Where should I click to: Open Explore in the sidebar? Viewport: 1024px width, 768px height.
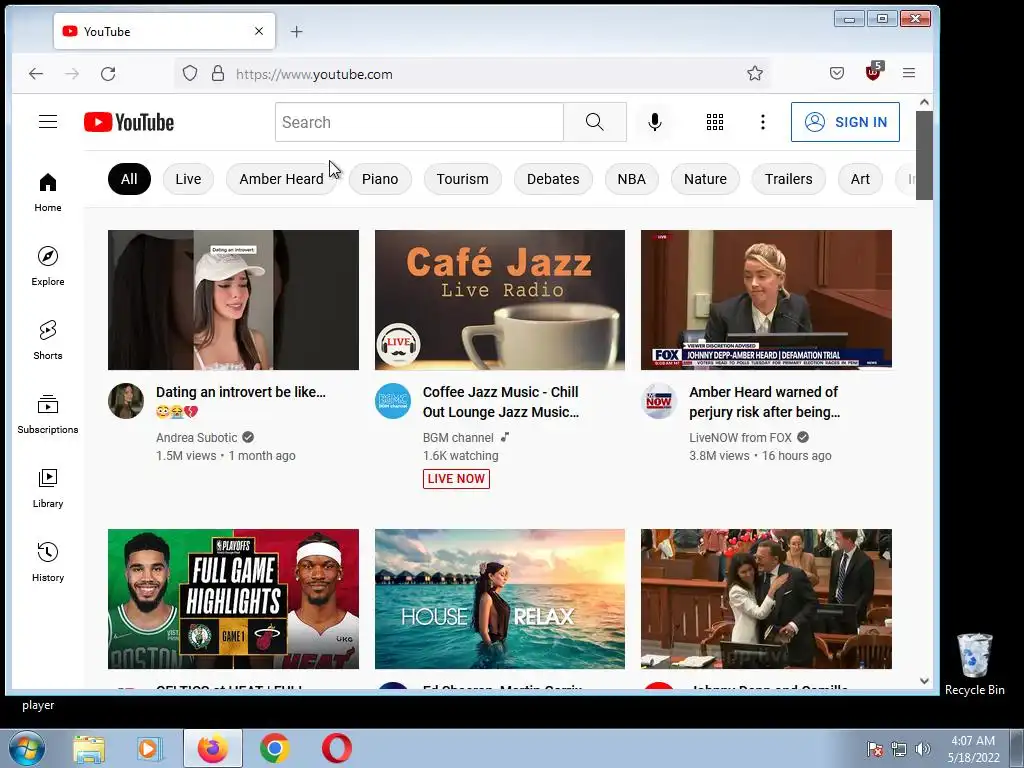pos(48,266)
